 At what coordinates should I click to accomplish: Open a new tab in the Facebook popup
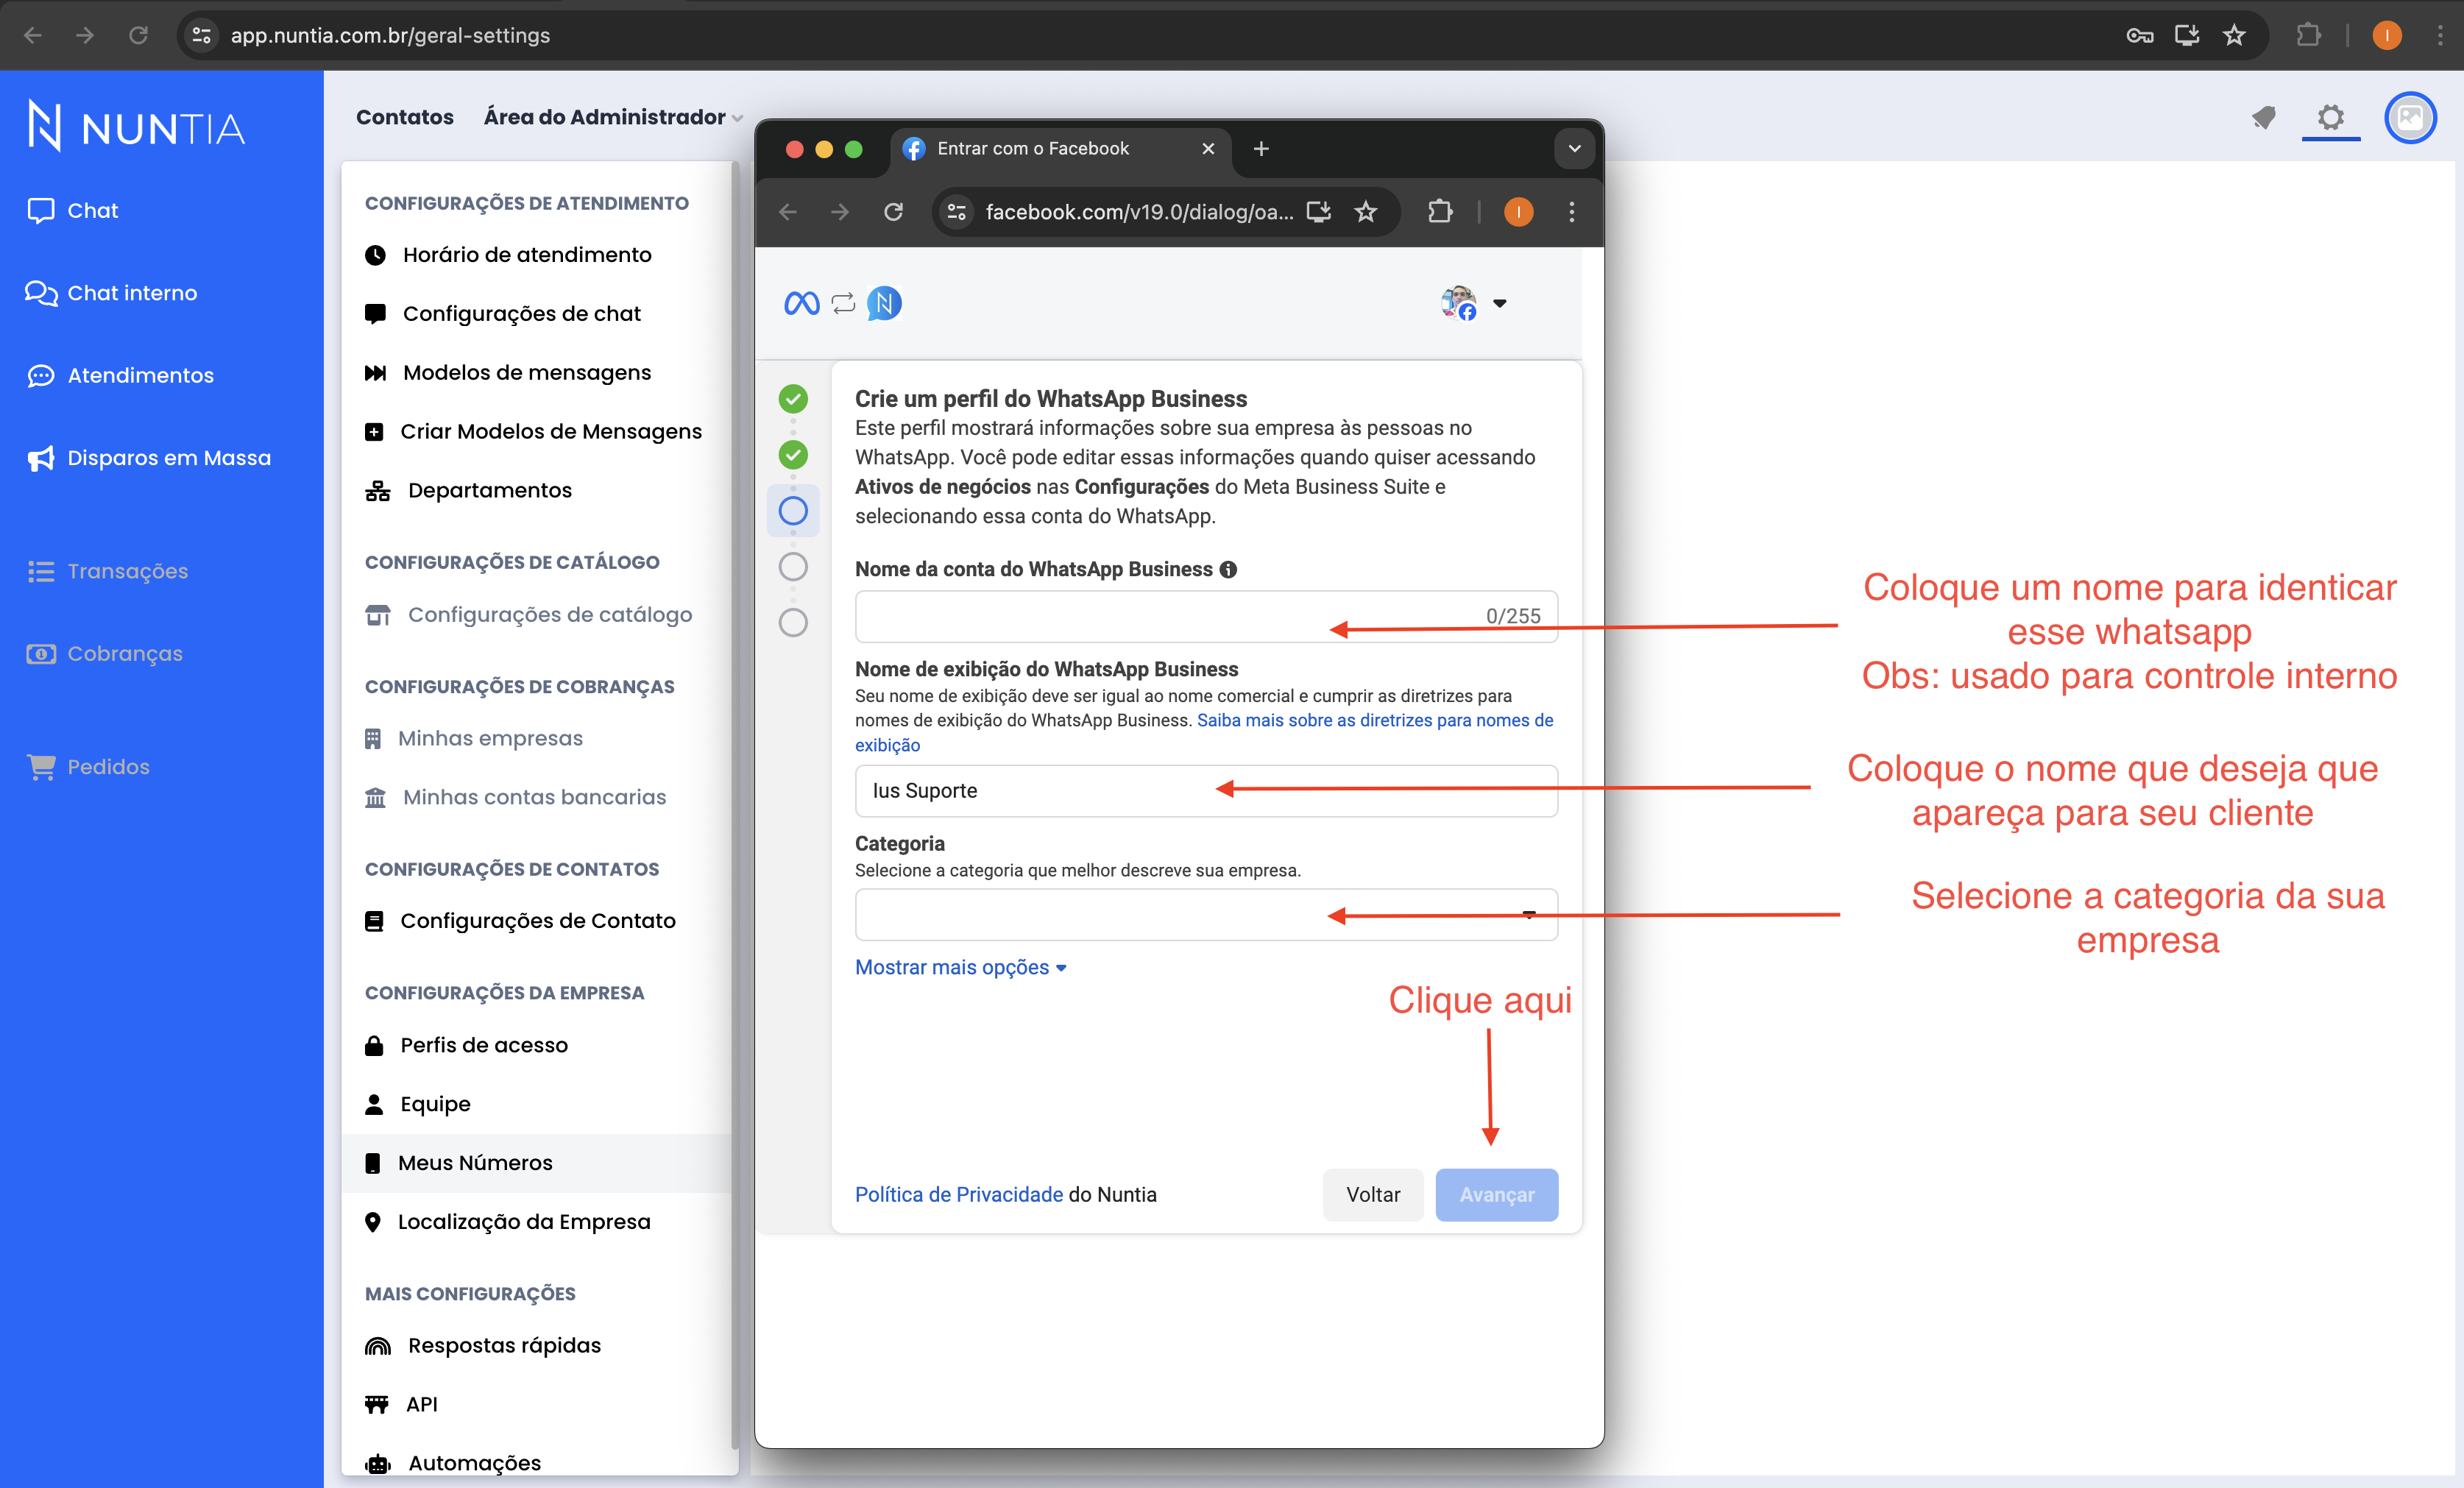1261,149
